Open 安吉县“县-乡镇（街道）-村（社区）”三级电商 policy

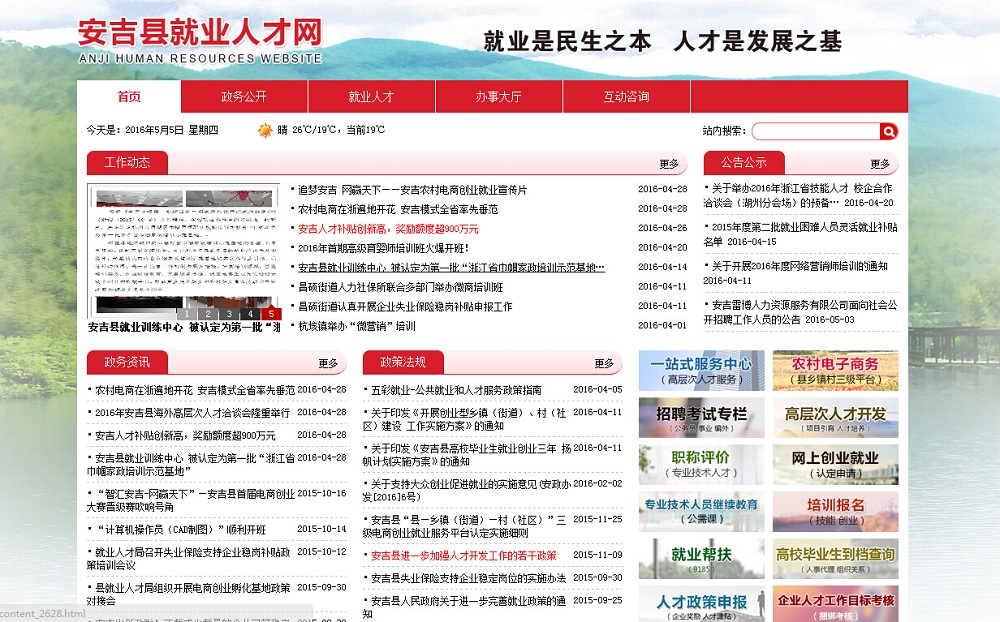pos(465,526)
